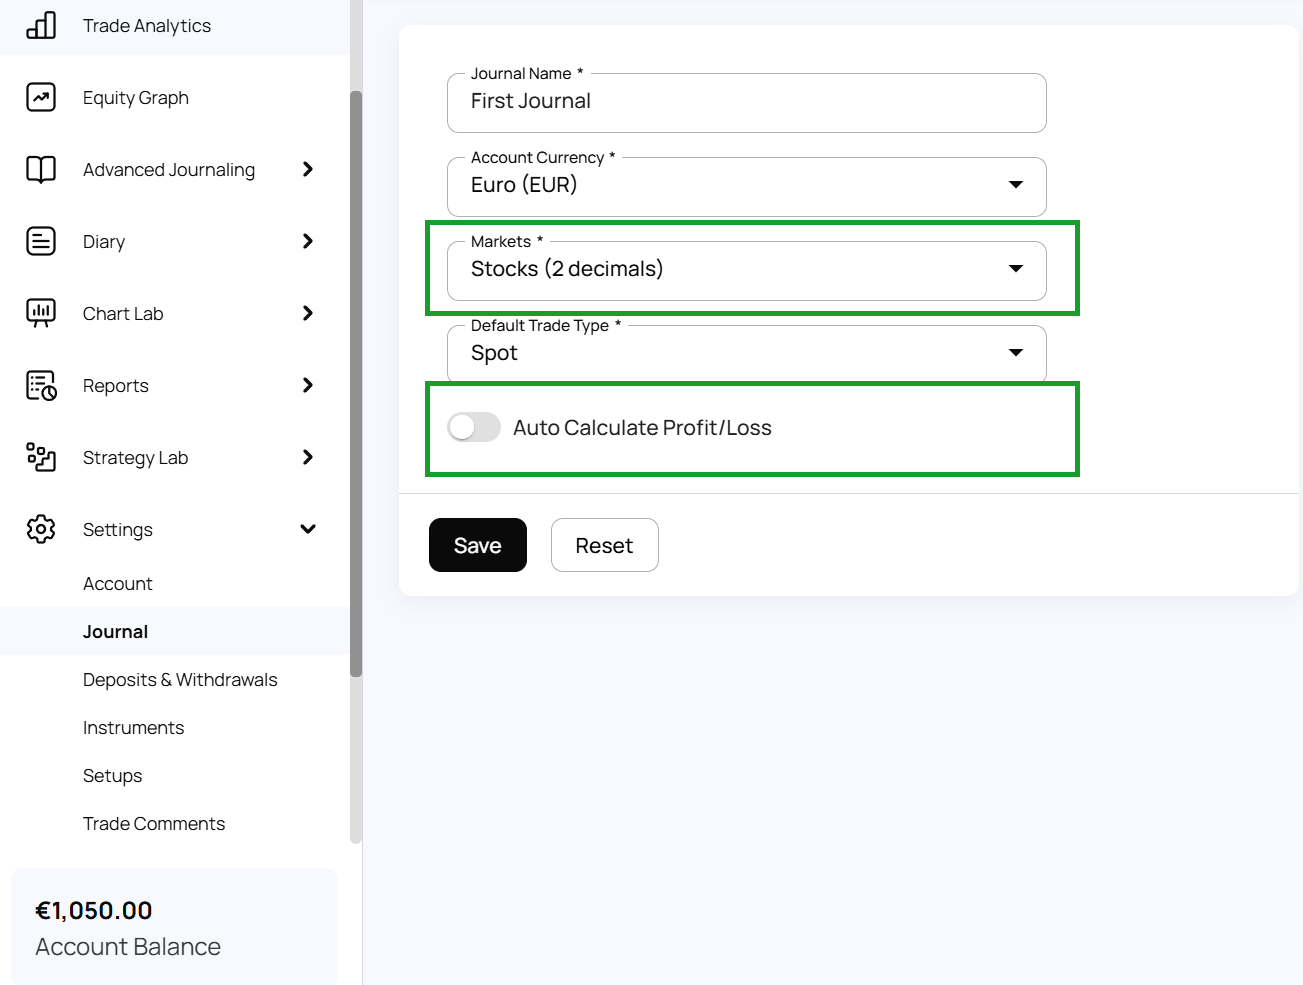Click the Advanced Journaling book icon
1303x985 pixels.
[41, 170]
